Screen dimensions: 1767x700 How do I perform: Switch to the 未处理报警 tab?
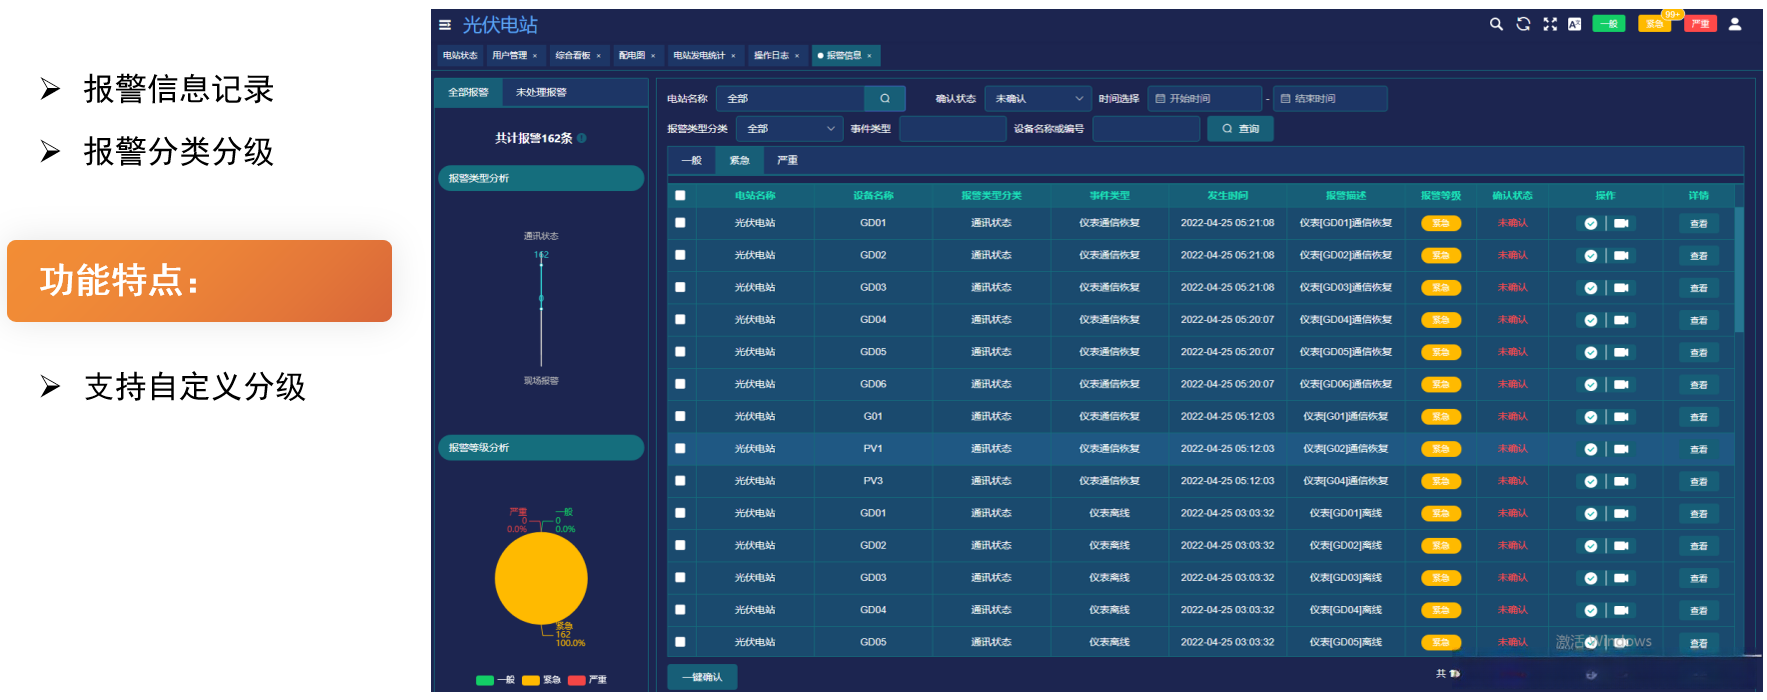point(541,92)
